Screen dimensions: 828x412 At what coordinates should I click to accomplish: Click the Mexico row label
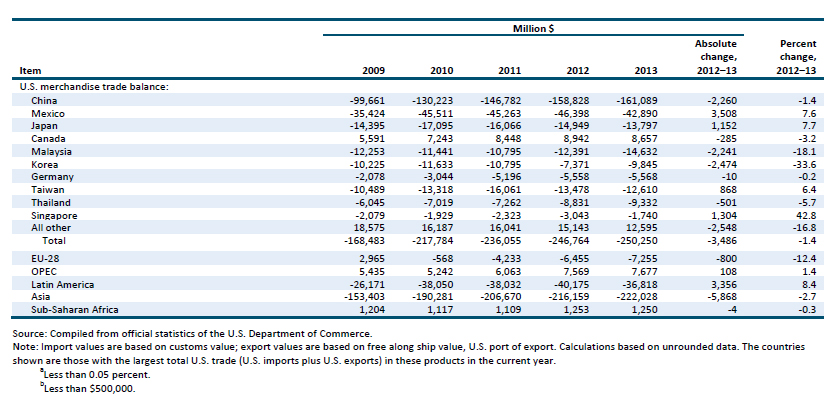coord(48,113)
